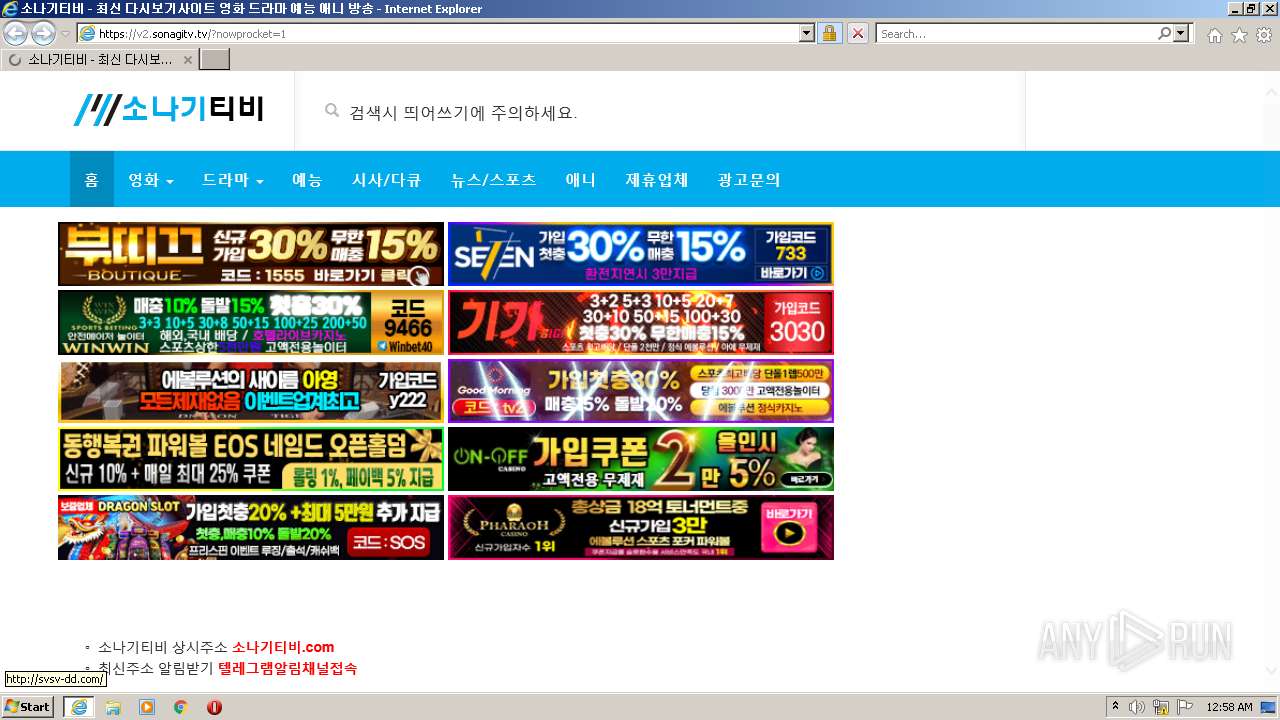Open the red Opera-style taskbar icon
The image size is (1280, 720).
[x=214, y=707]
